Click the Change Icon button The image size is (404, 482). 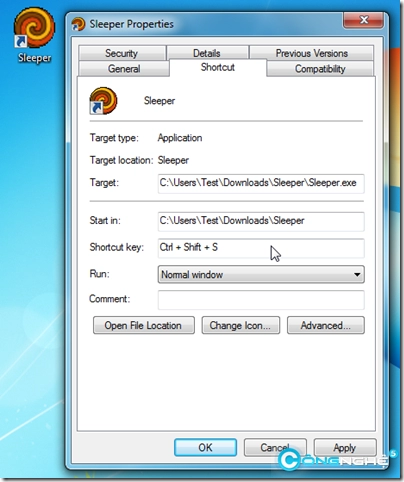(x=241, y=325)
